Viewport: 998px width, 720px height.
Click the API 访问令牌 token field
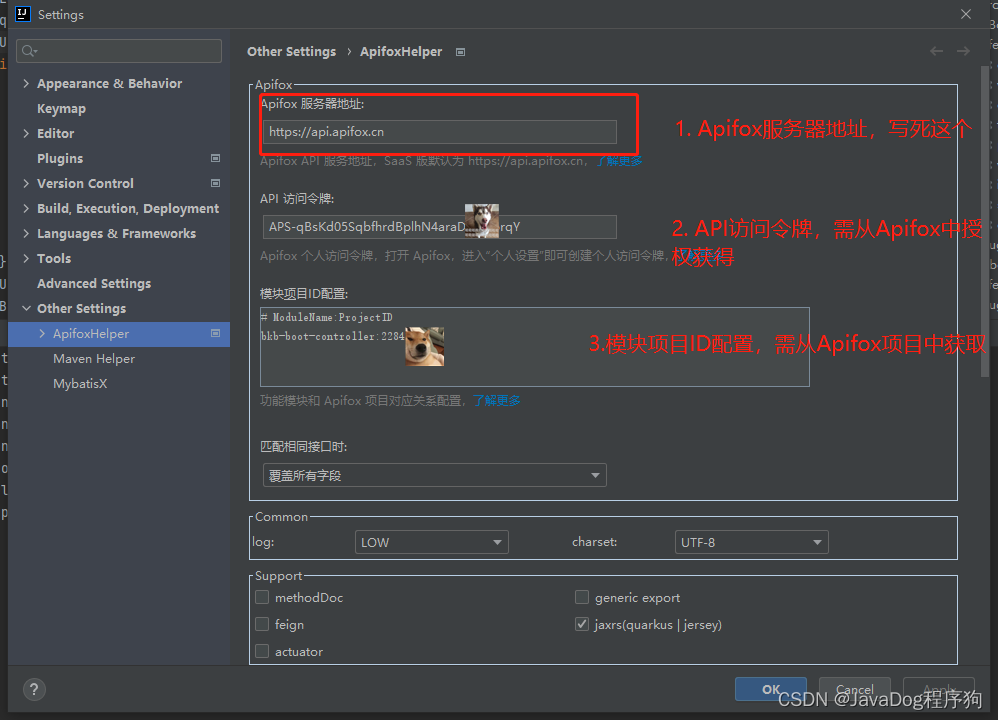coord(440,227)
